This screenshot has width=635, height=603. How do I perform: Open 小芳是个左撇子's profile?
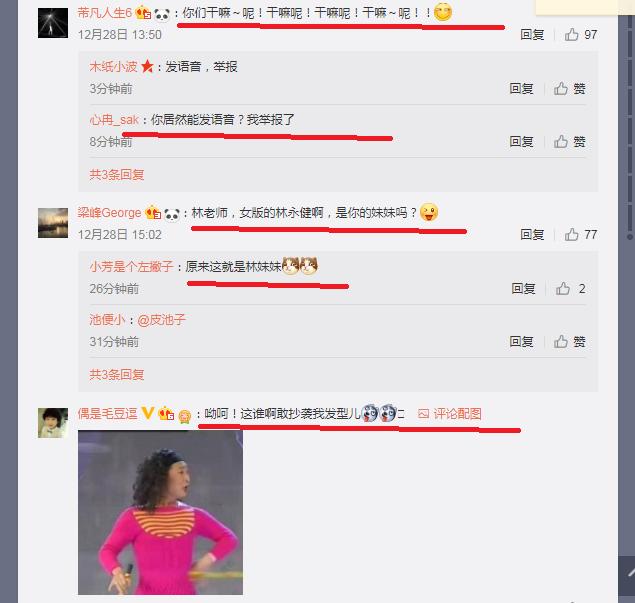[x=131, y=266]
